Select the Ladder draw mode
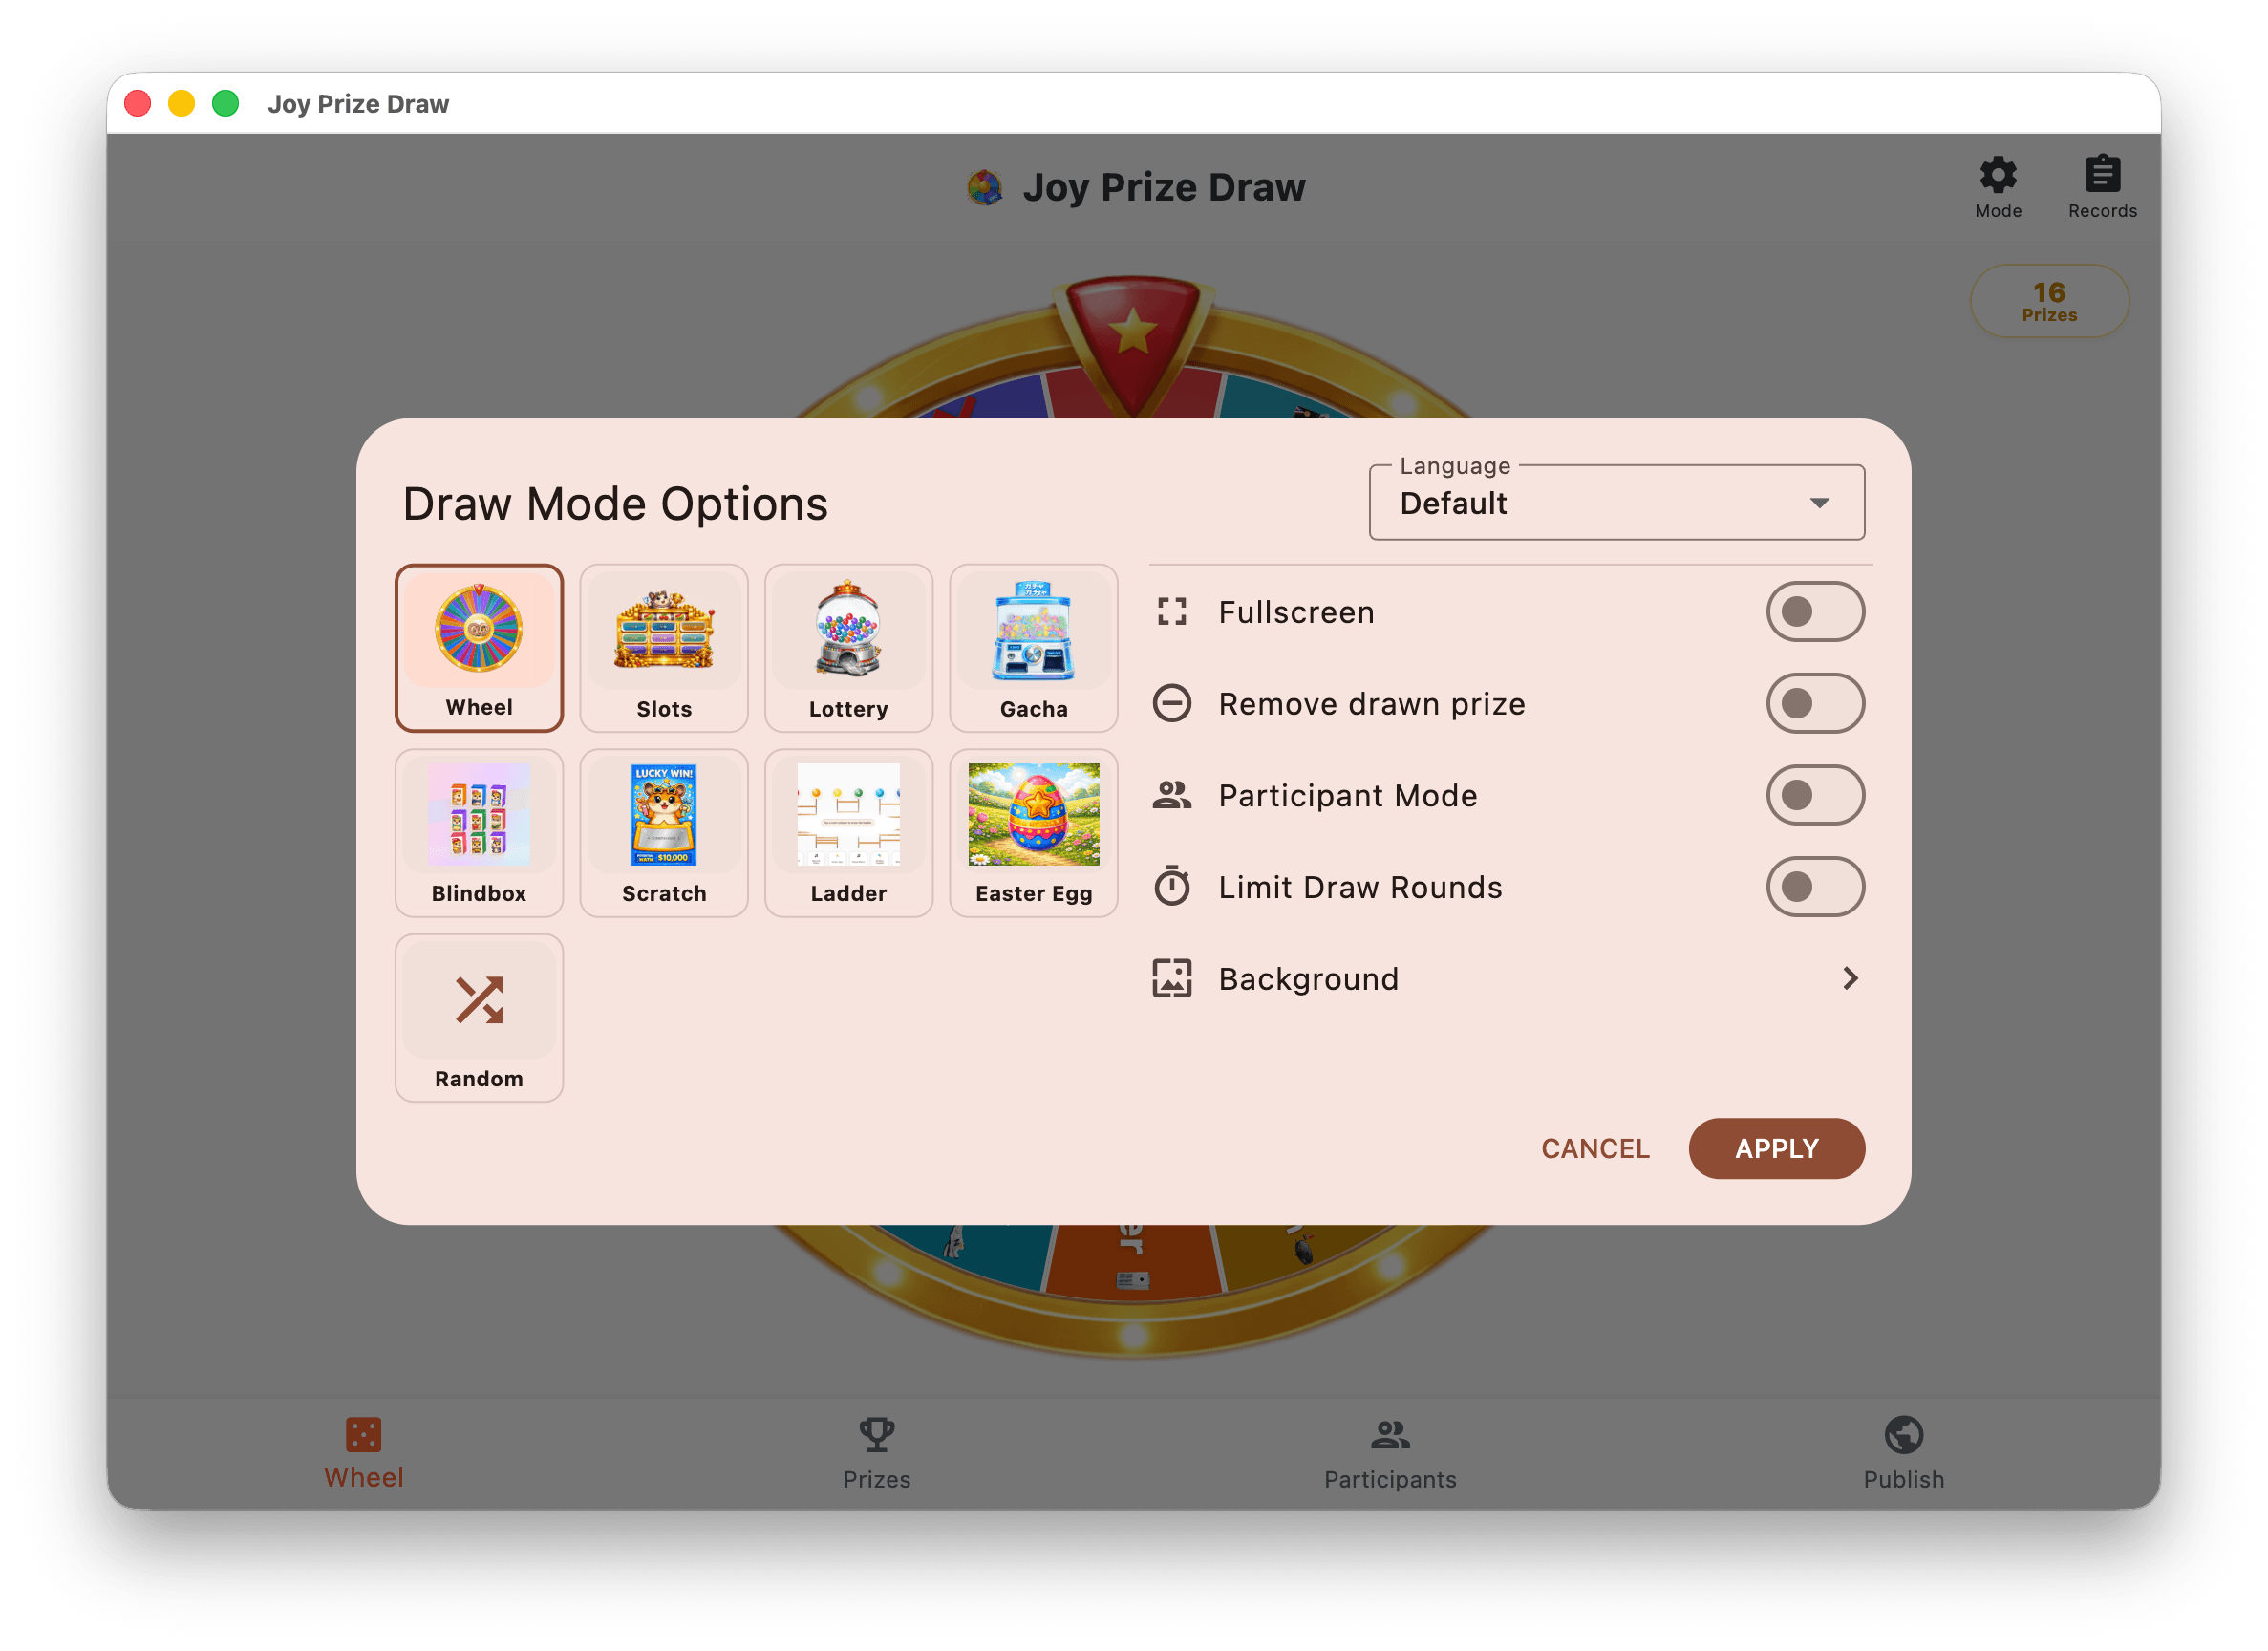This screenshot has height=1651, width=2268. point(848,832)
